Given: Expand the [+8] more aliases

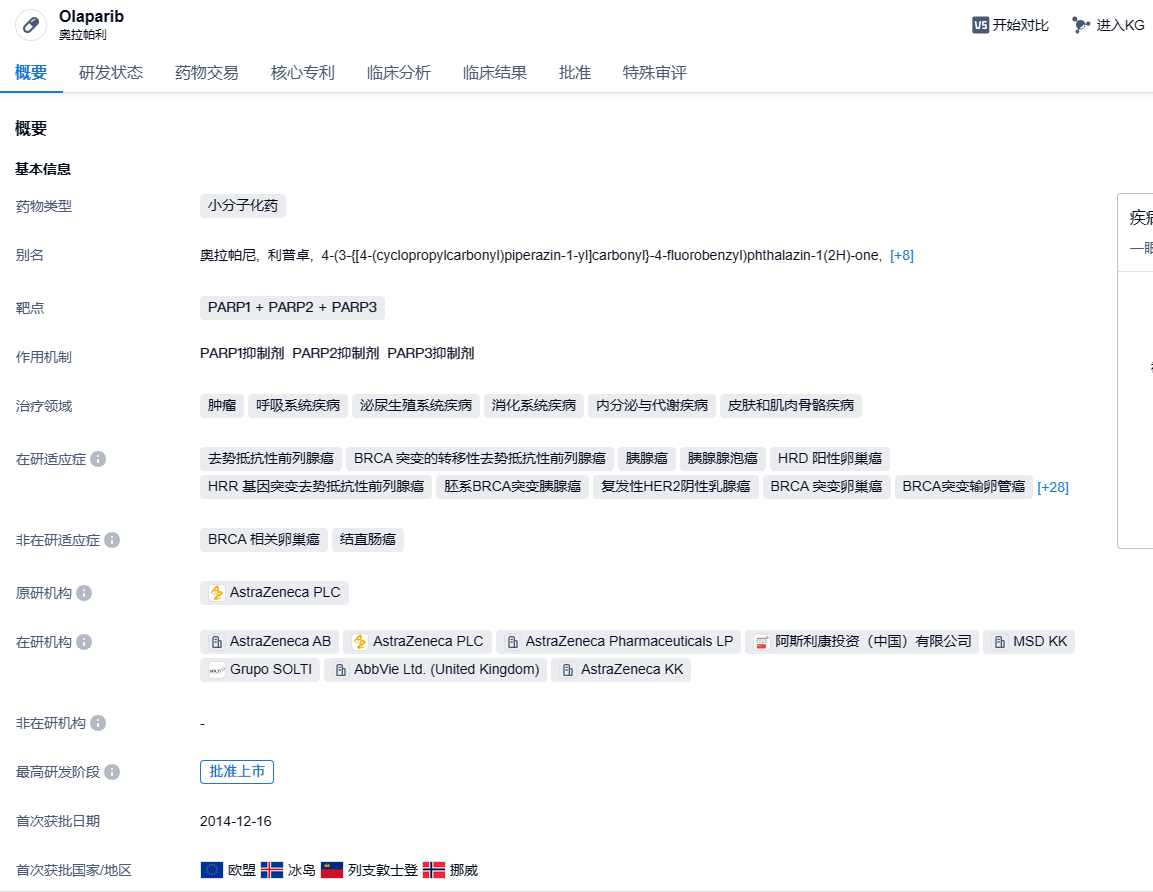Looking at the screenshot, I should pos(901,255).
